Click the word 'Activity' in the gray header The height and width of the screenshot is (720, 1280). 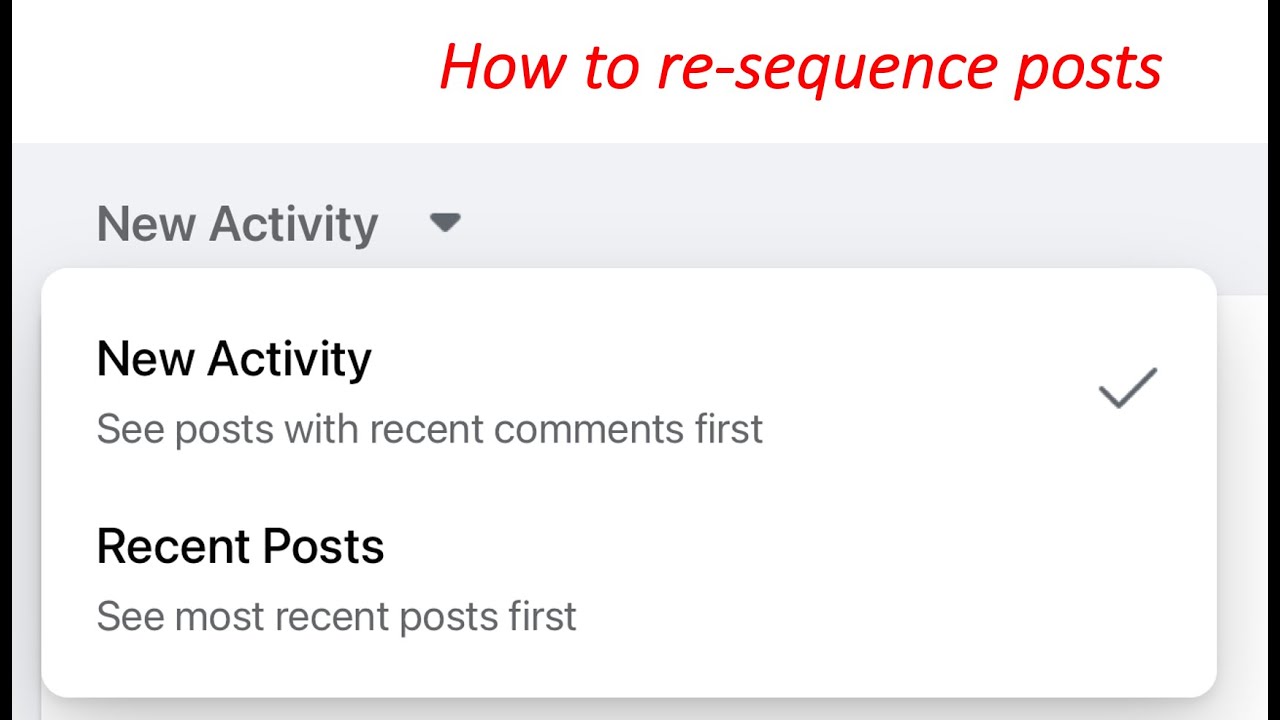[293, 224]
